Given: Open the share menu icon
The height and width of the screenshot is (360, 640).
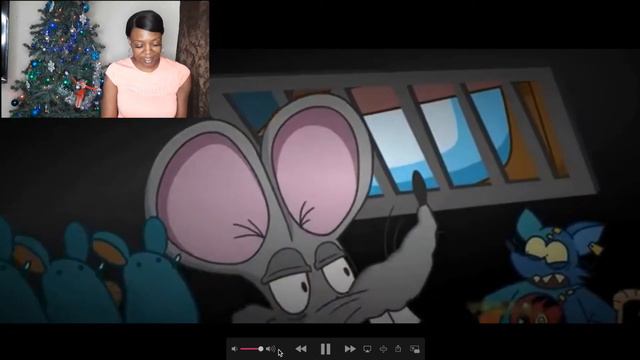Looking at the screenshot, I should [398, 349].
